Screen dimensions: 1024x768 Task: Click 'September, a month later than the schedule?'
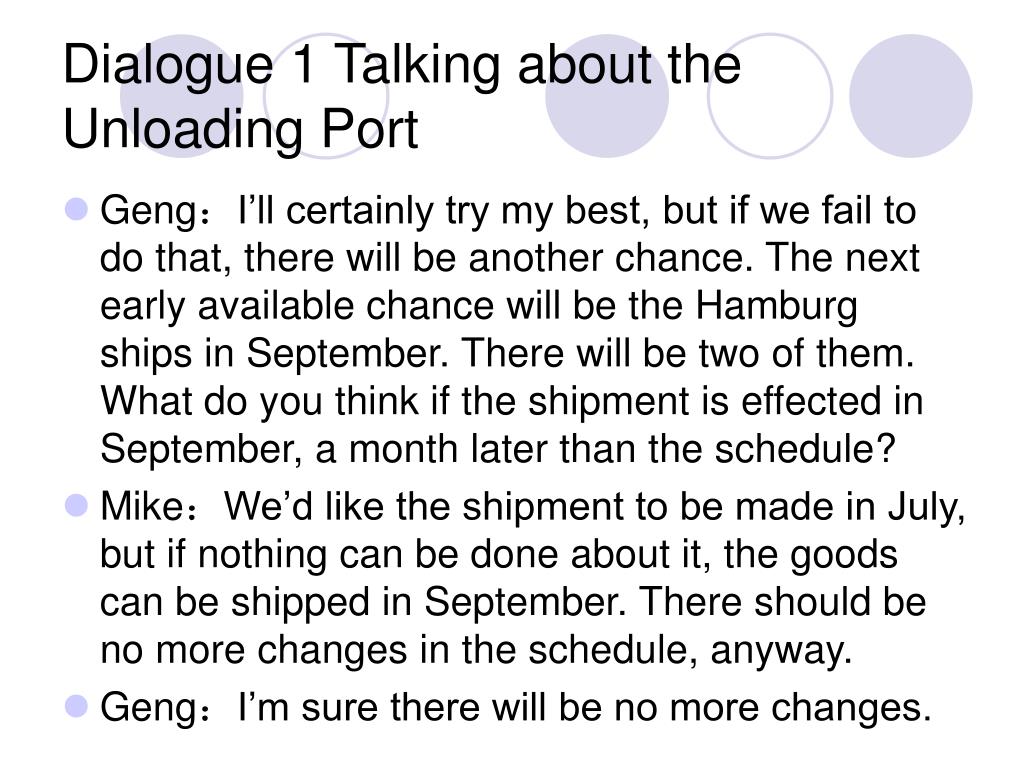point(497,449)
